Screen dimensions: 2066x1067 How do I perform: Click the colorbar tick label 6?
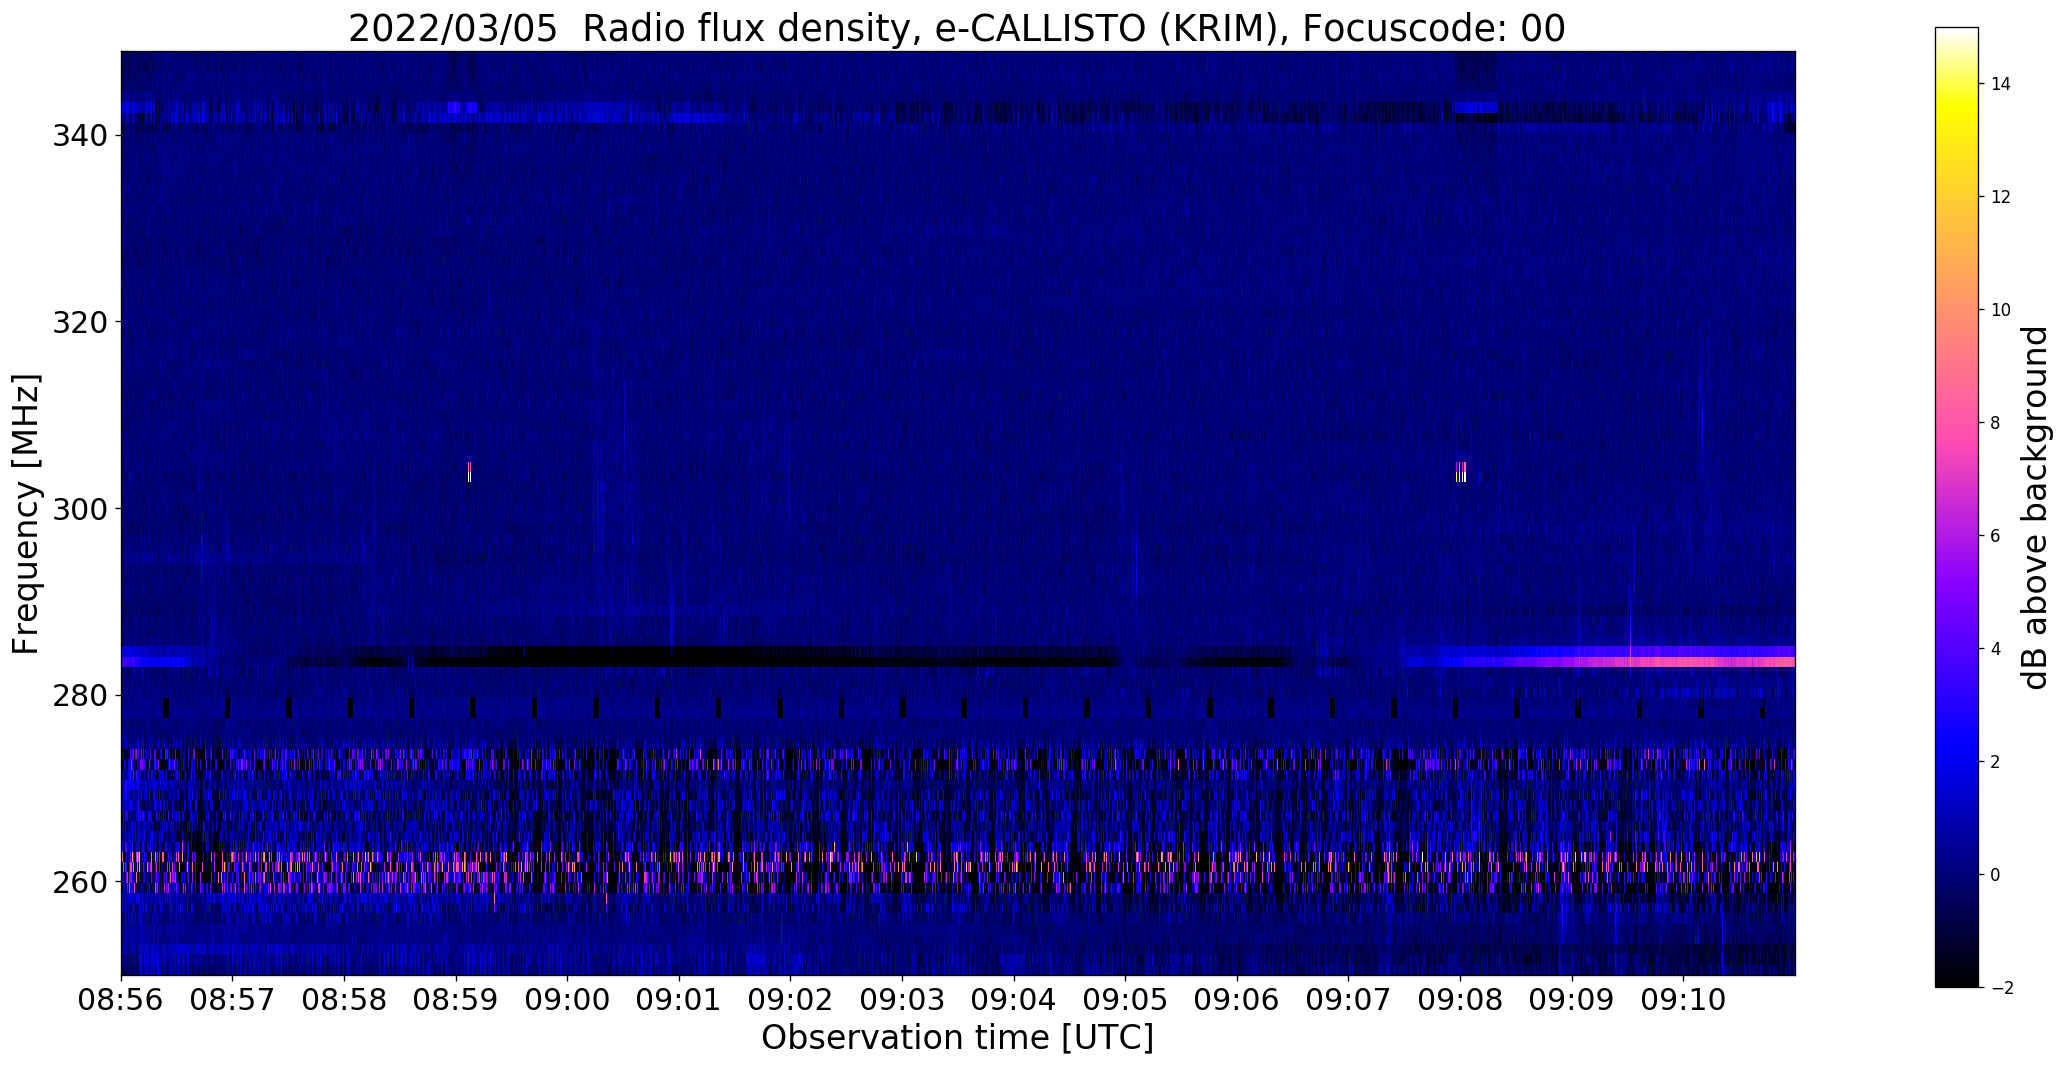pyautogui.click(x=1996, y=536)
